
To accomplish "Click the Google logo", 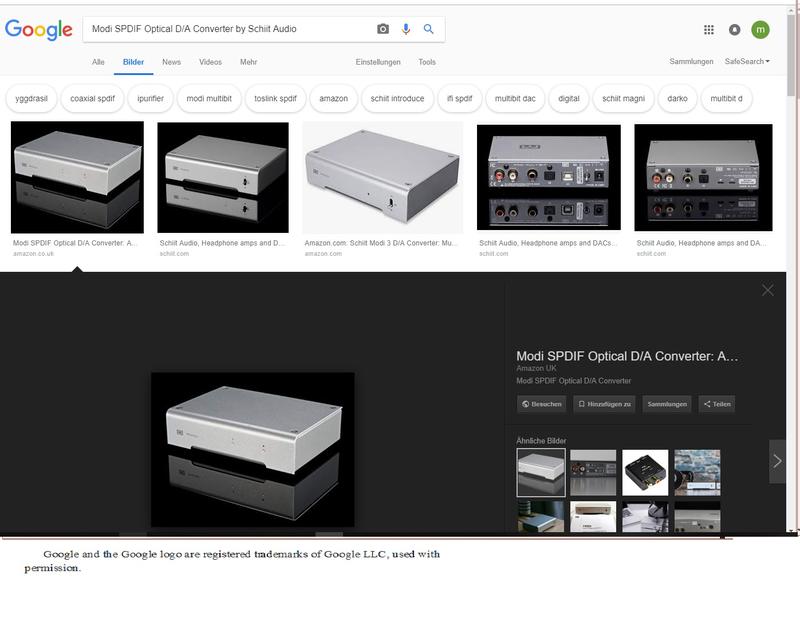I will 40,29.
